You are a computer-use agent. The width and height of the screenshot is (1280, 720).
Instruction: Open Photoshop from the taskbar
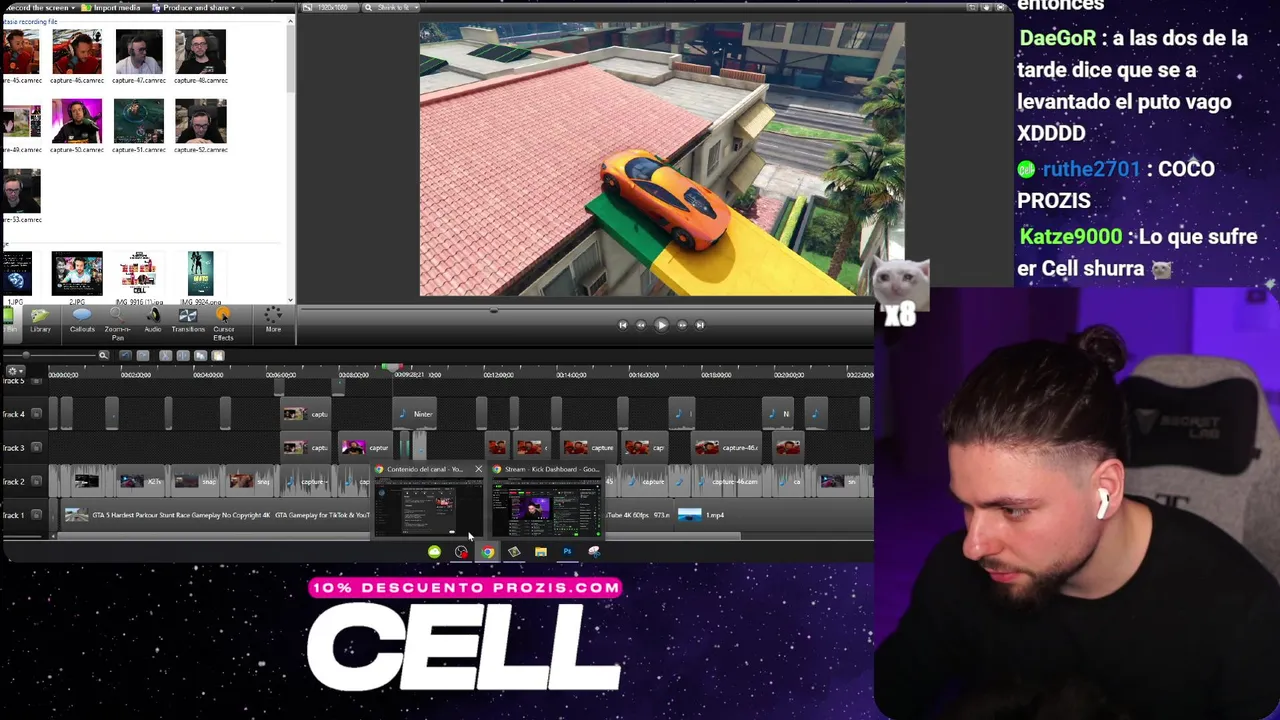point(567,552)
